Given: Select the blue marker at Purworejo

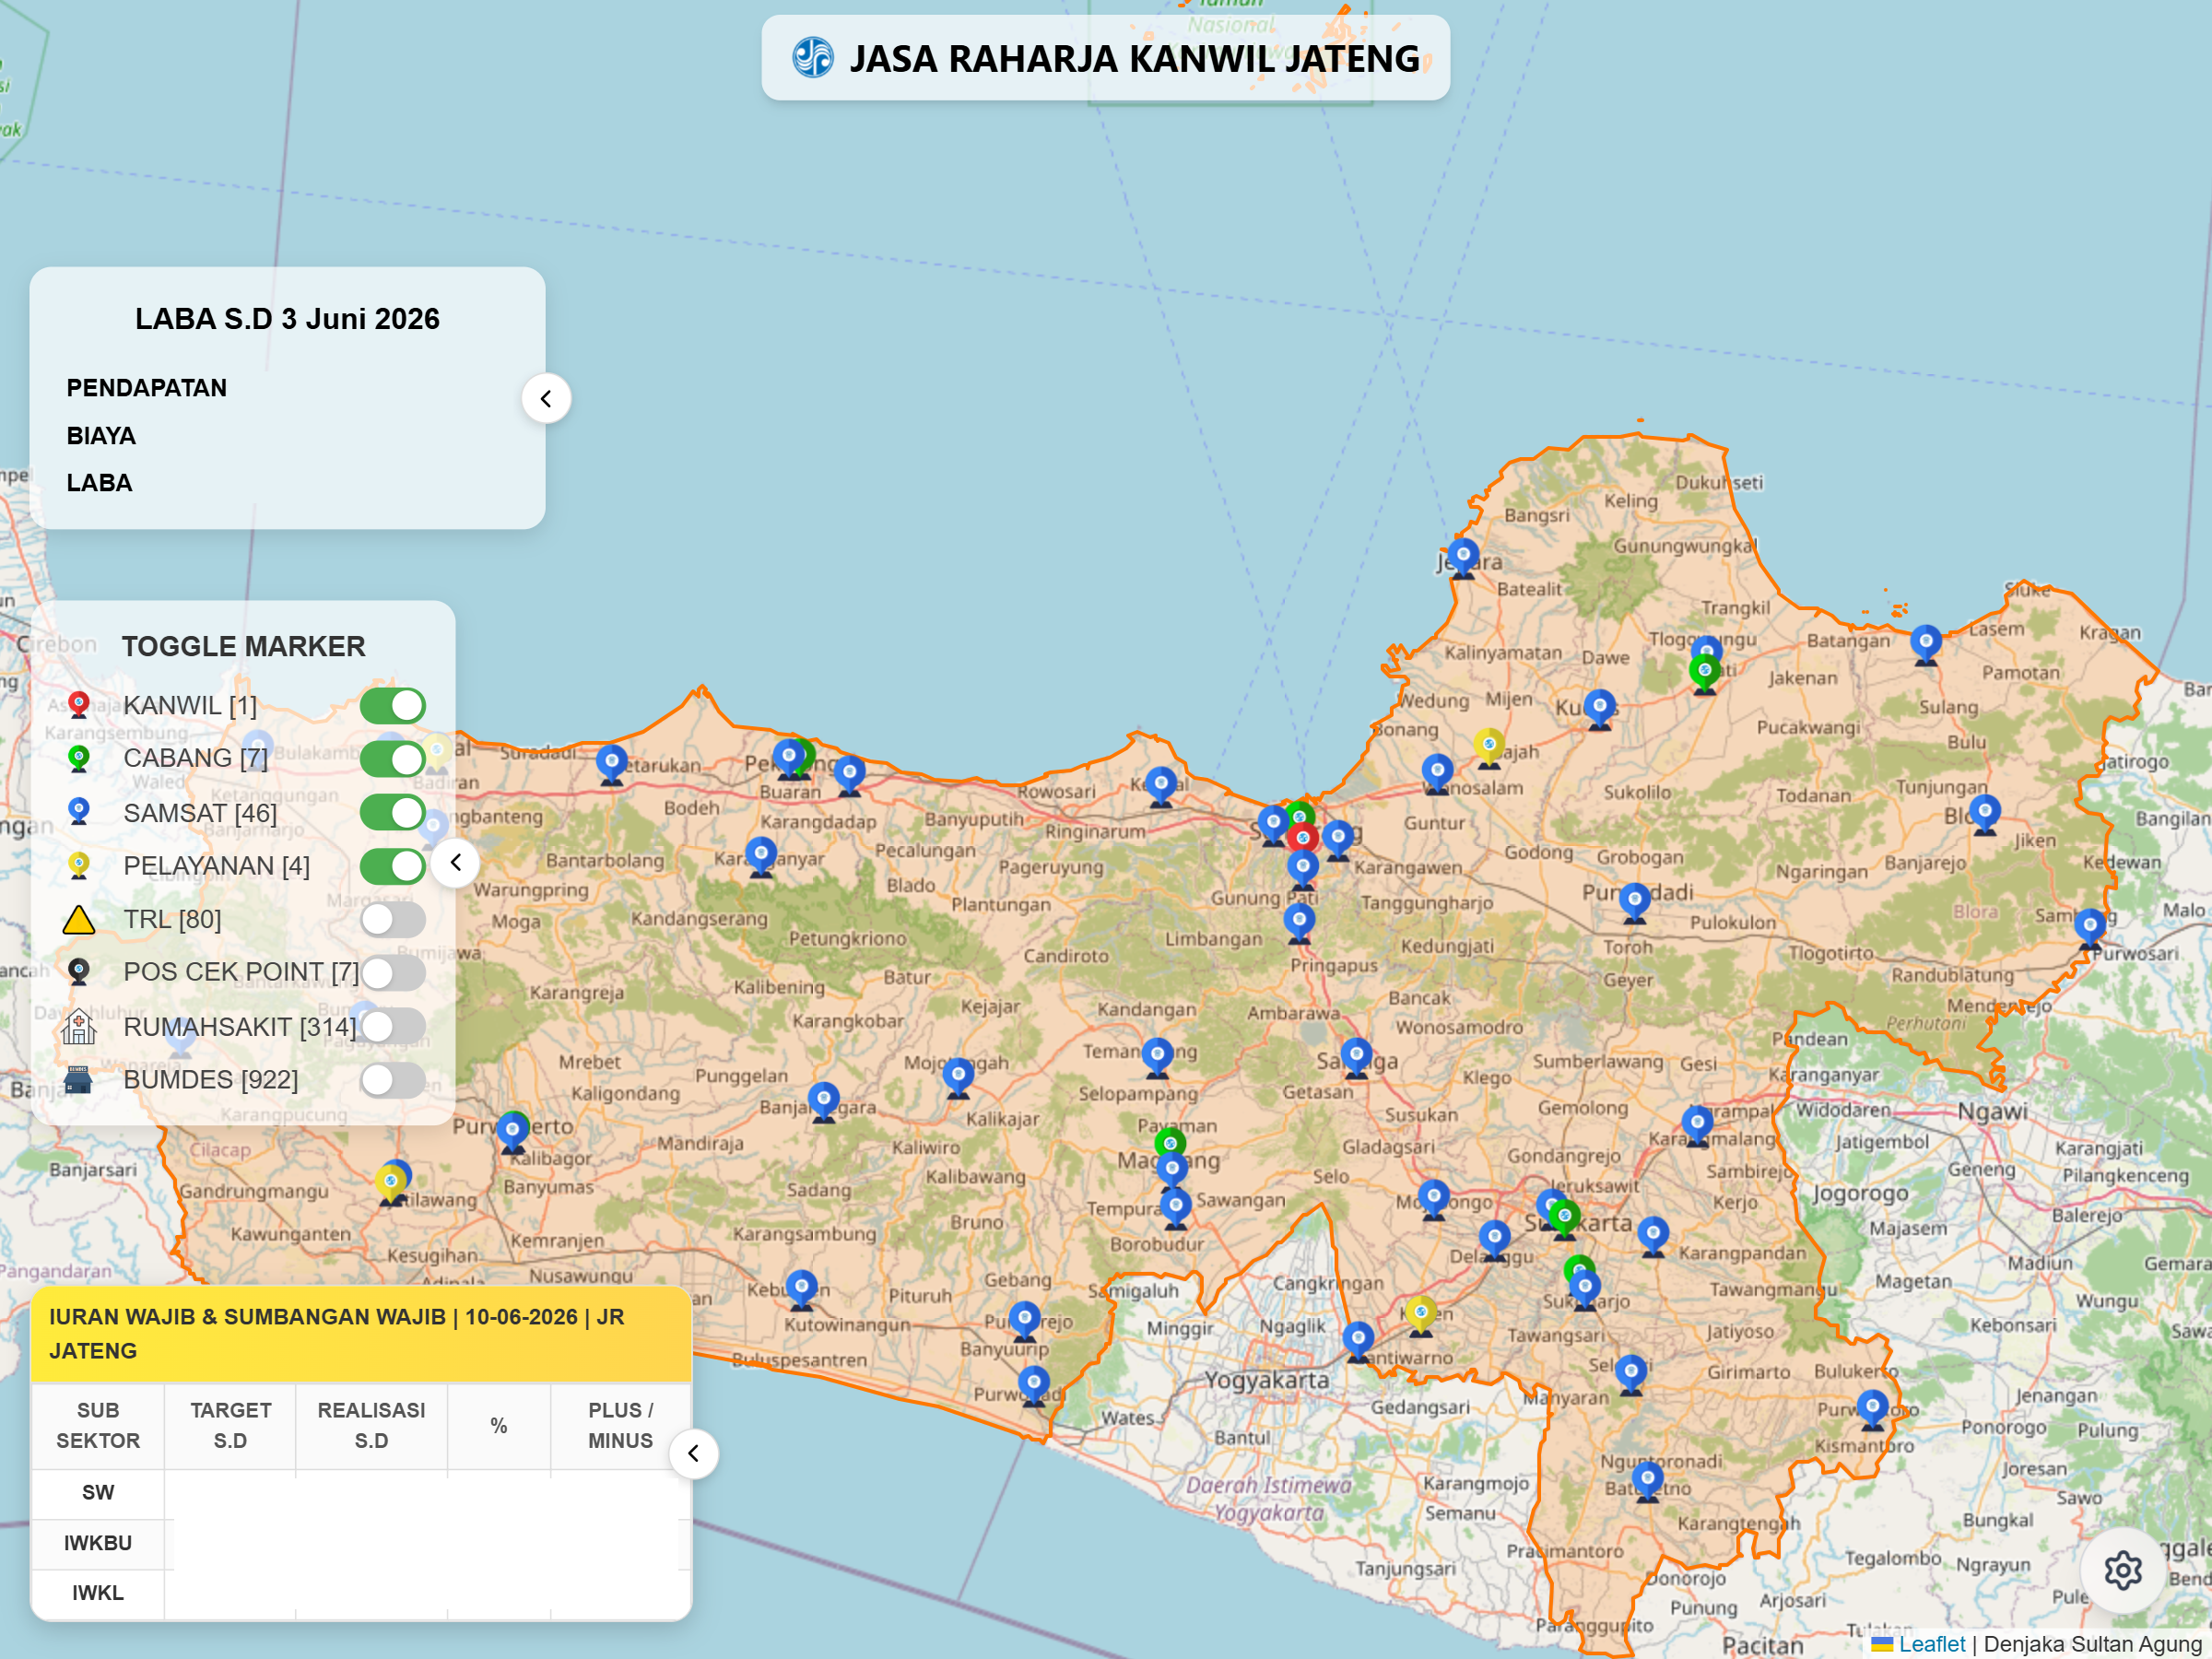Looking at the screenshot, I should point(1025,1321).
